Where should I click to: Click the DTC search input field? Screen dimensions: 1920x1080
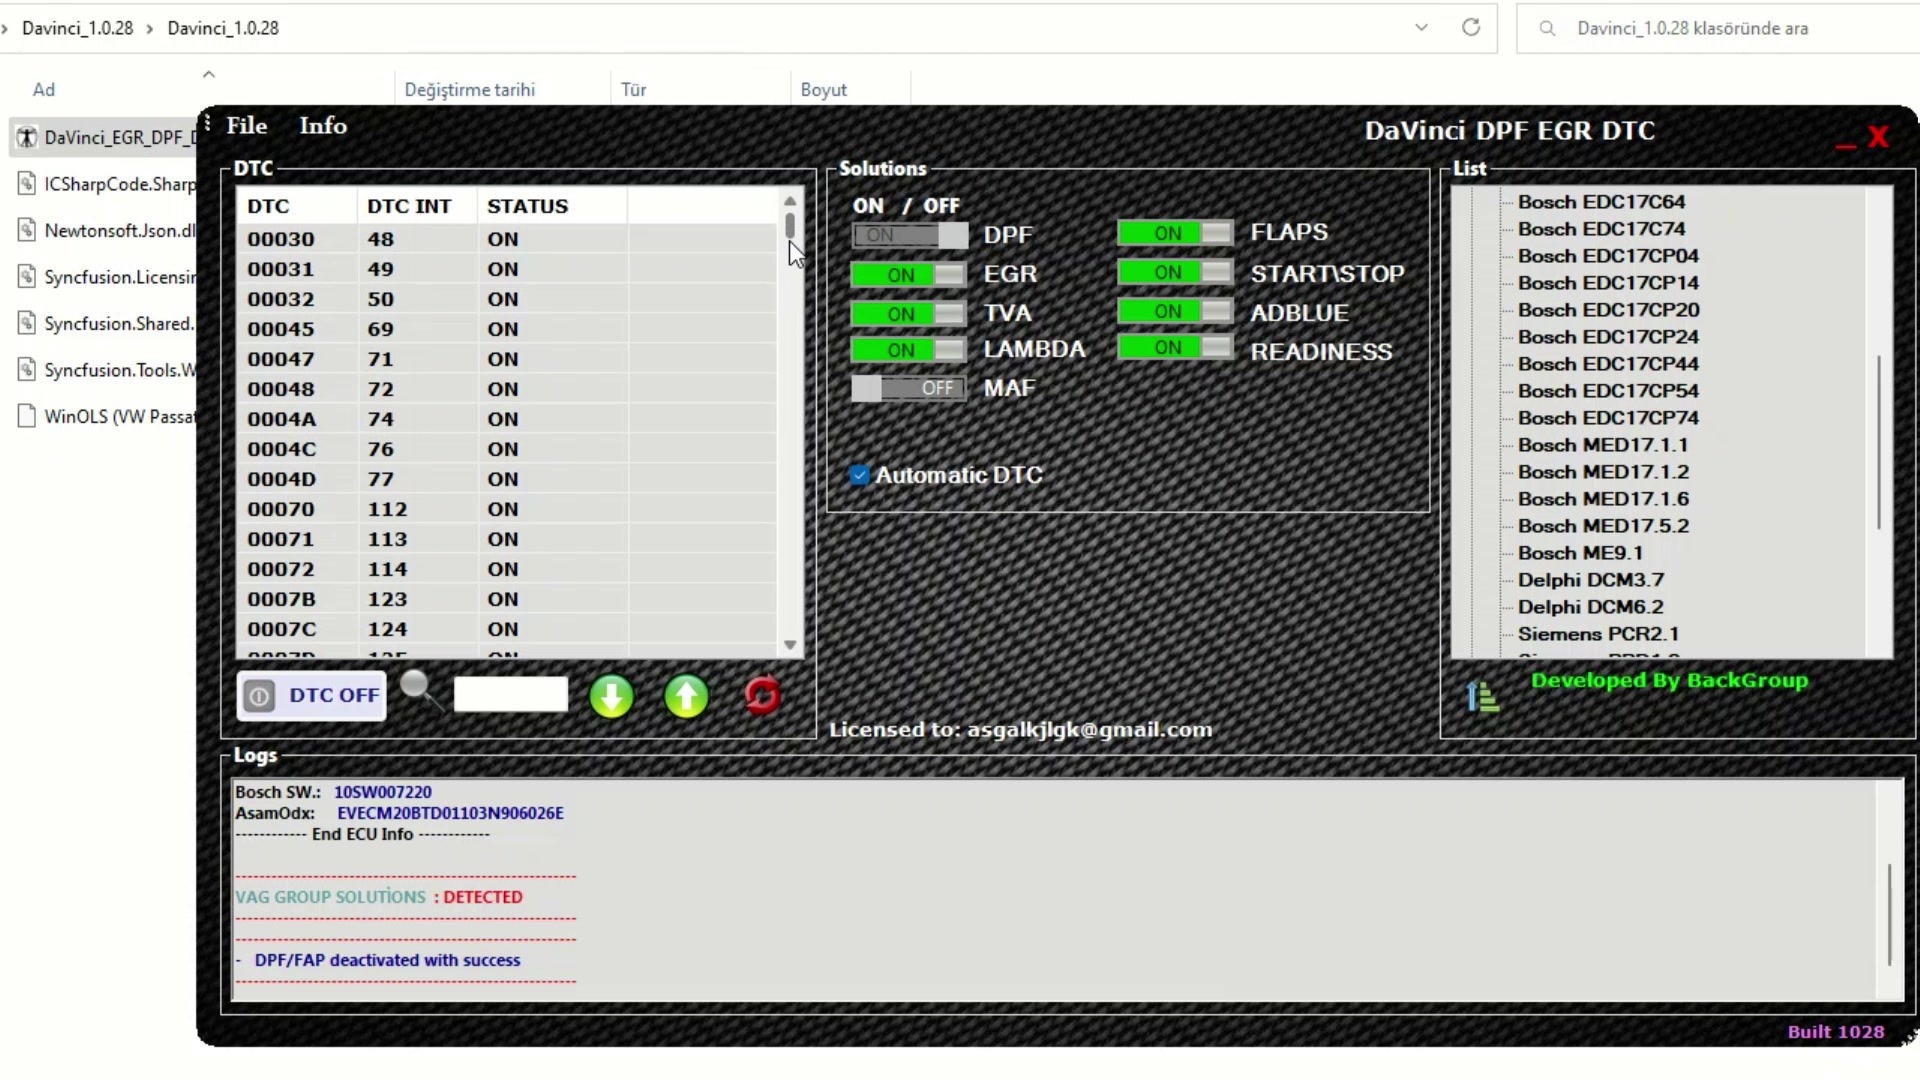510,693
